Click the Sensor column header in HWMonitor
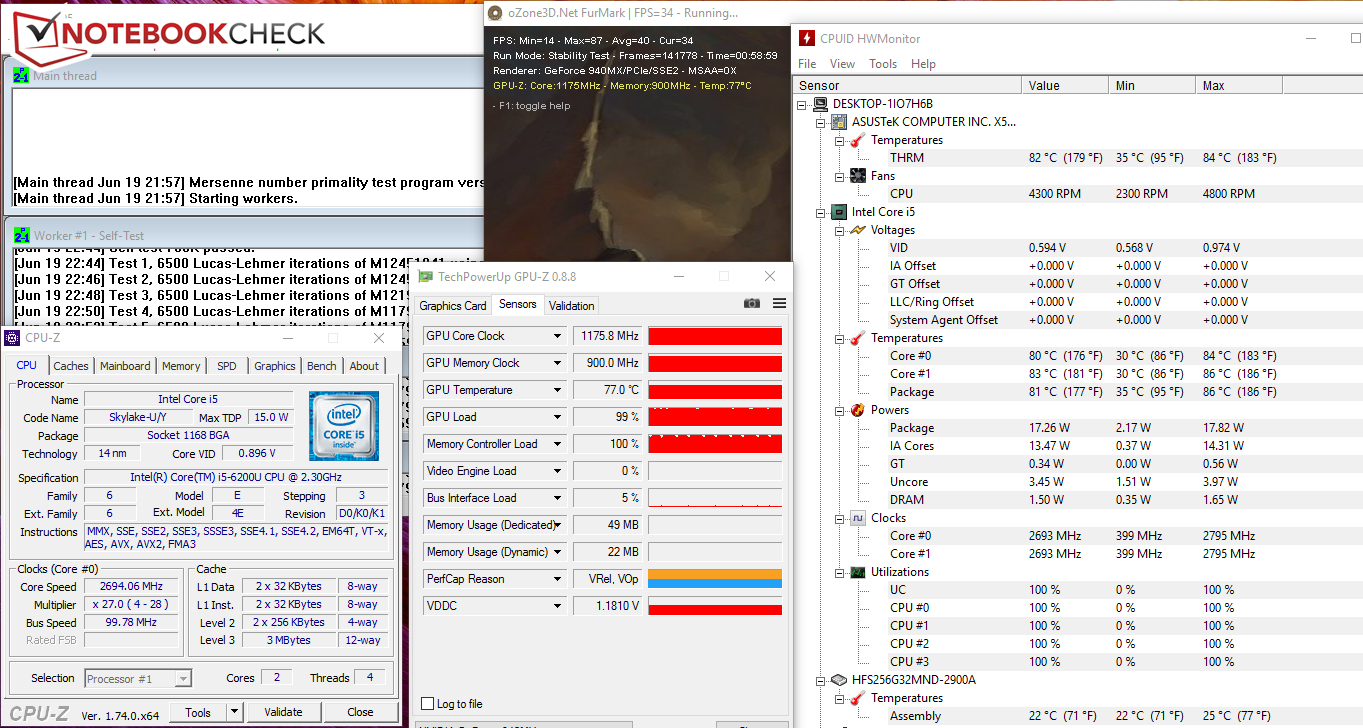Image resolution: width=1363 pixels, height=728 pixels. 908,86
